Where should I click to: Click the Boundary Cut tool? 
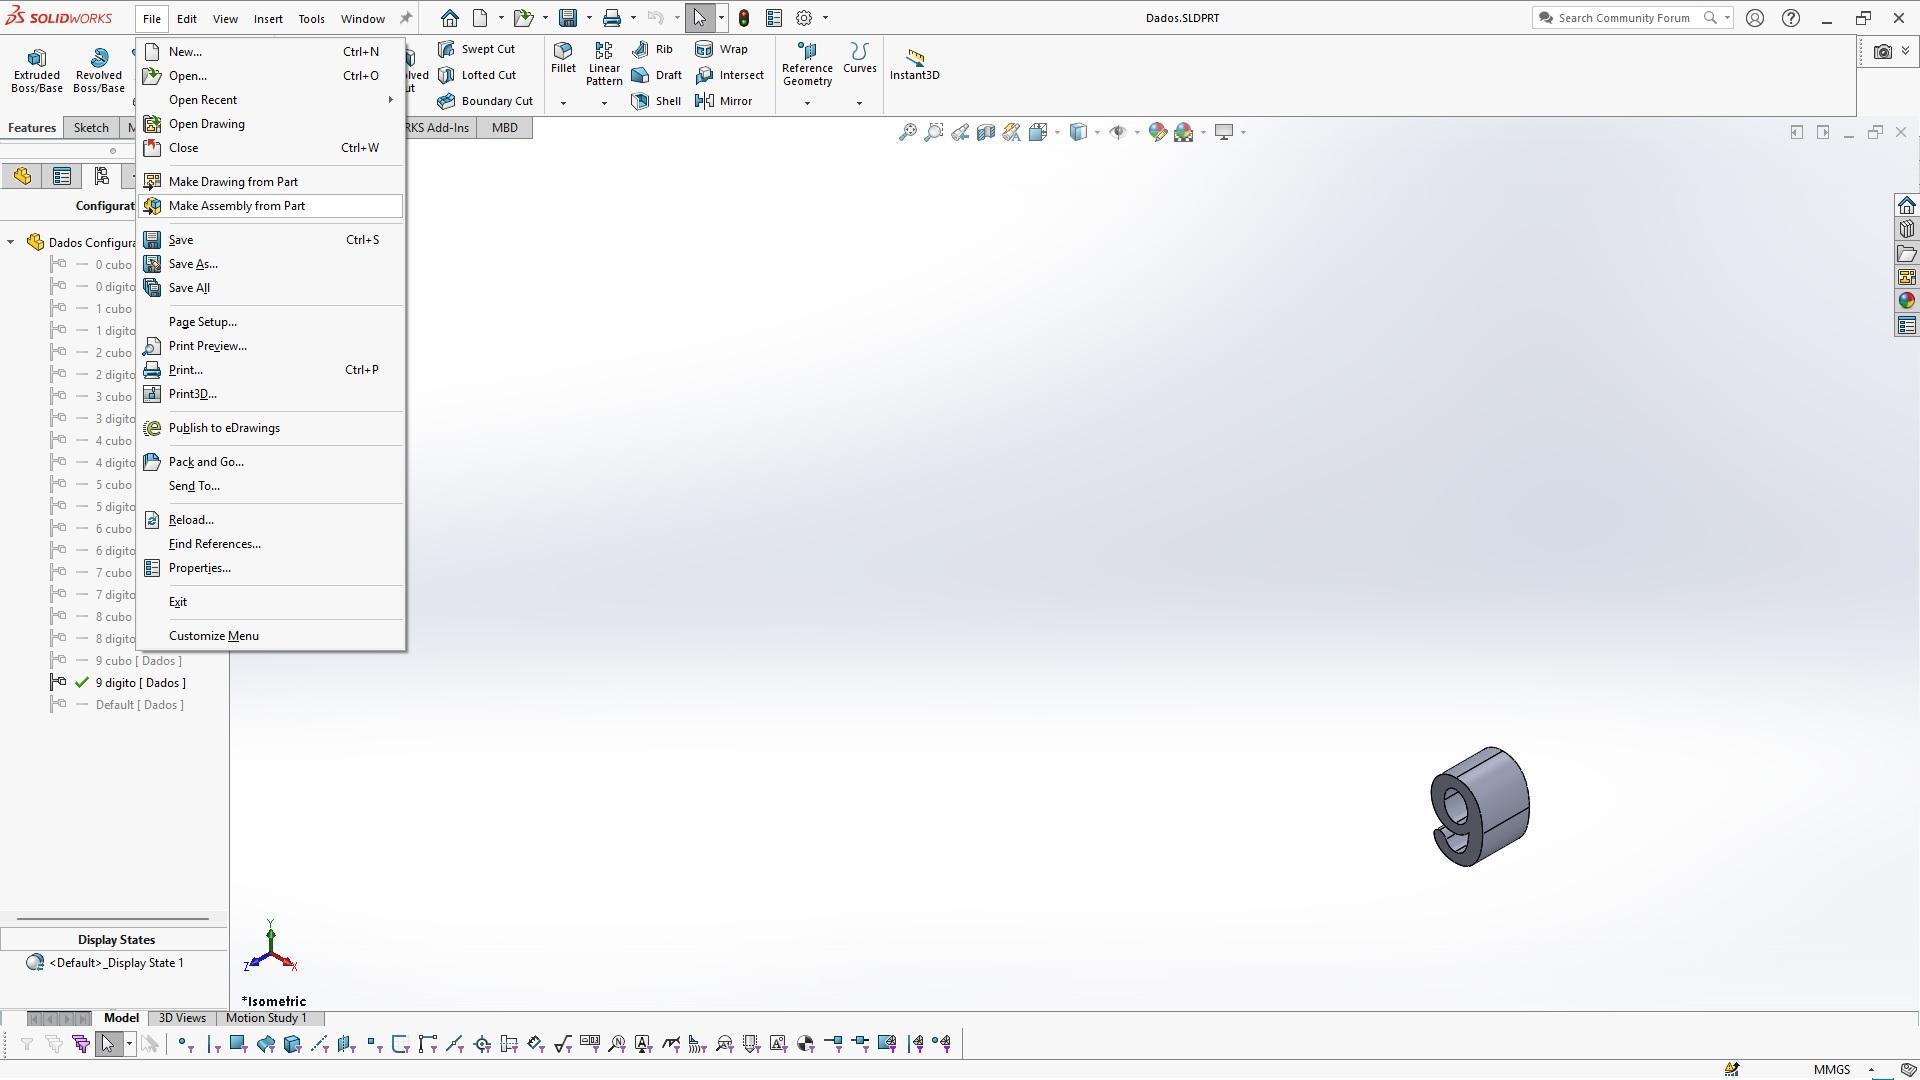tap(485, 101)
